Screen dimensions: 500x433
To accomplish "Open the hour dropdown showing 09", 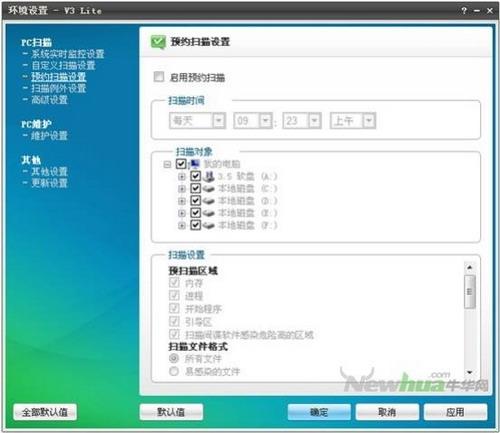I will pyautogui.click(x=266, y=121).
